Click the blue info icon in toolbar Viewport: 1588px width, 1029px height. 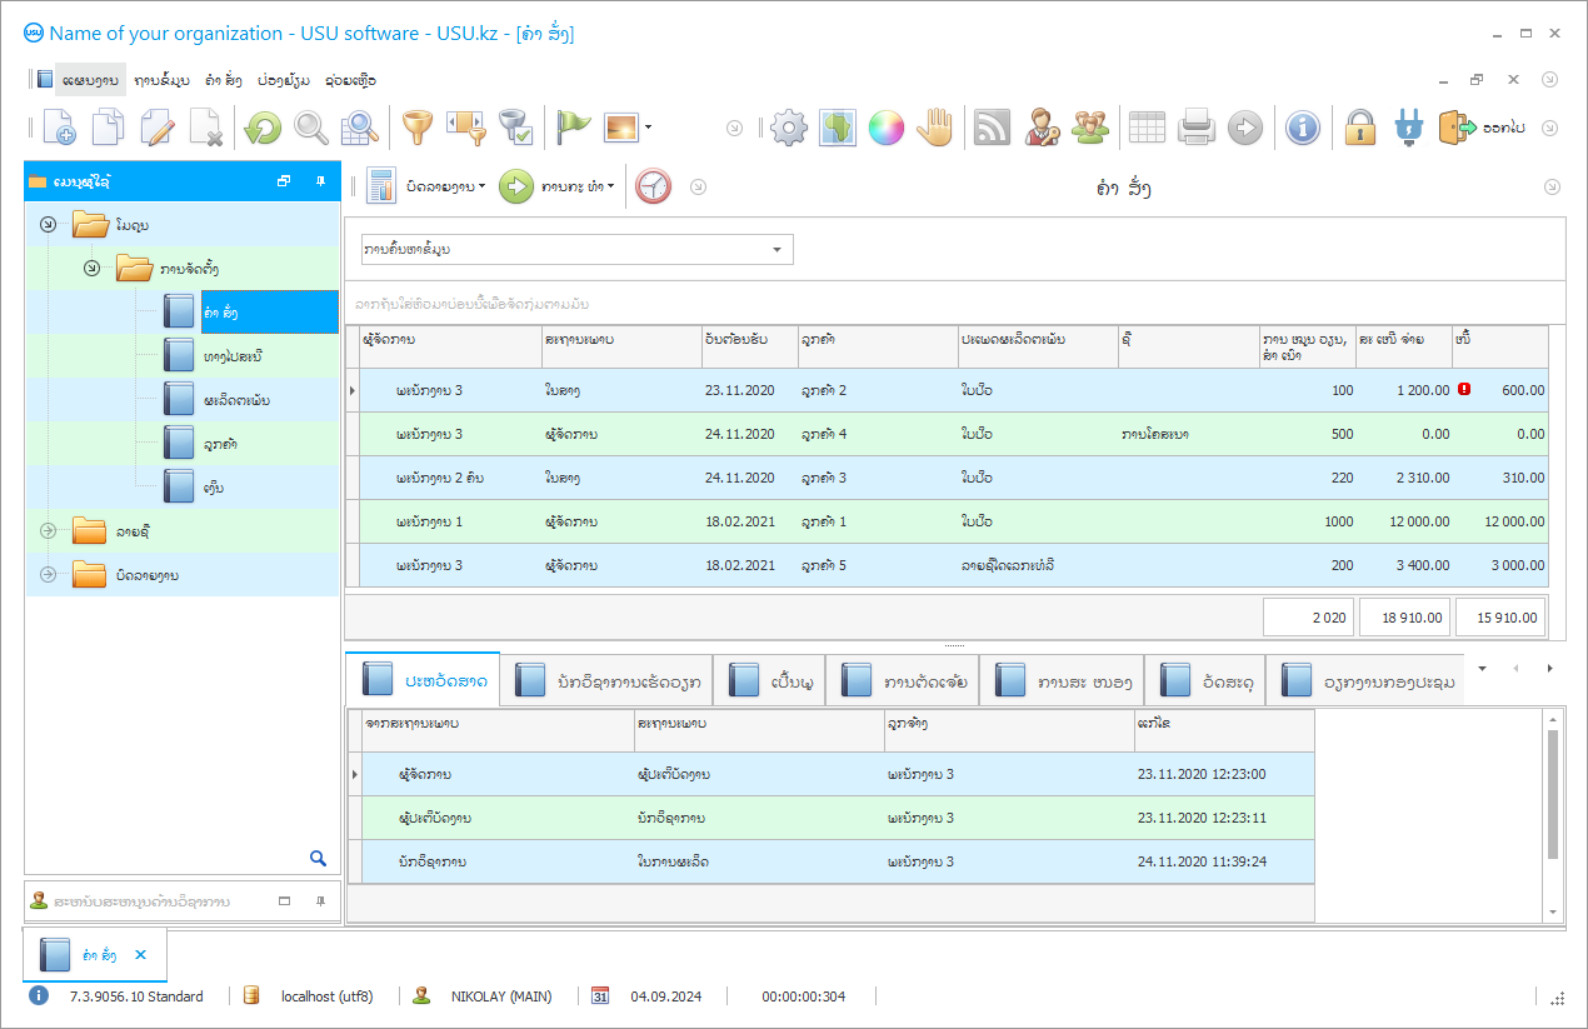[x=1302, y=128]
